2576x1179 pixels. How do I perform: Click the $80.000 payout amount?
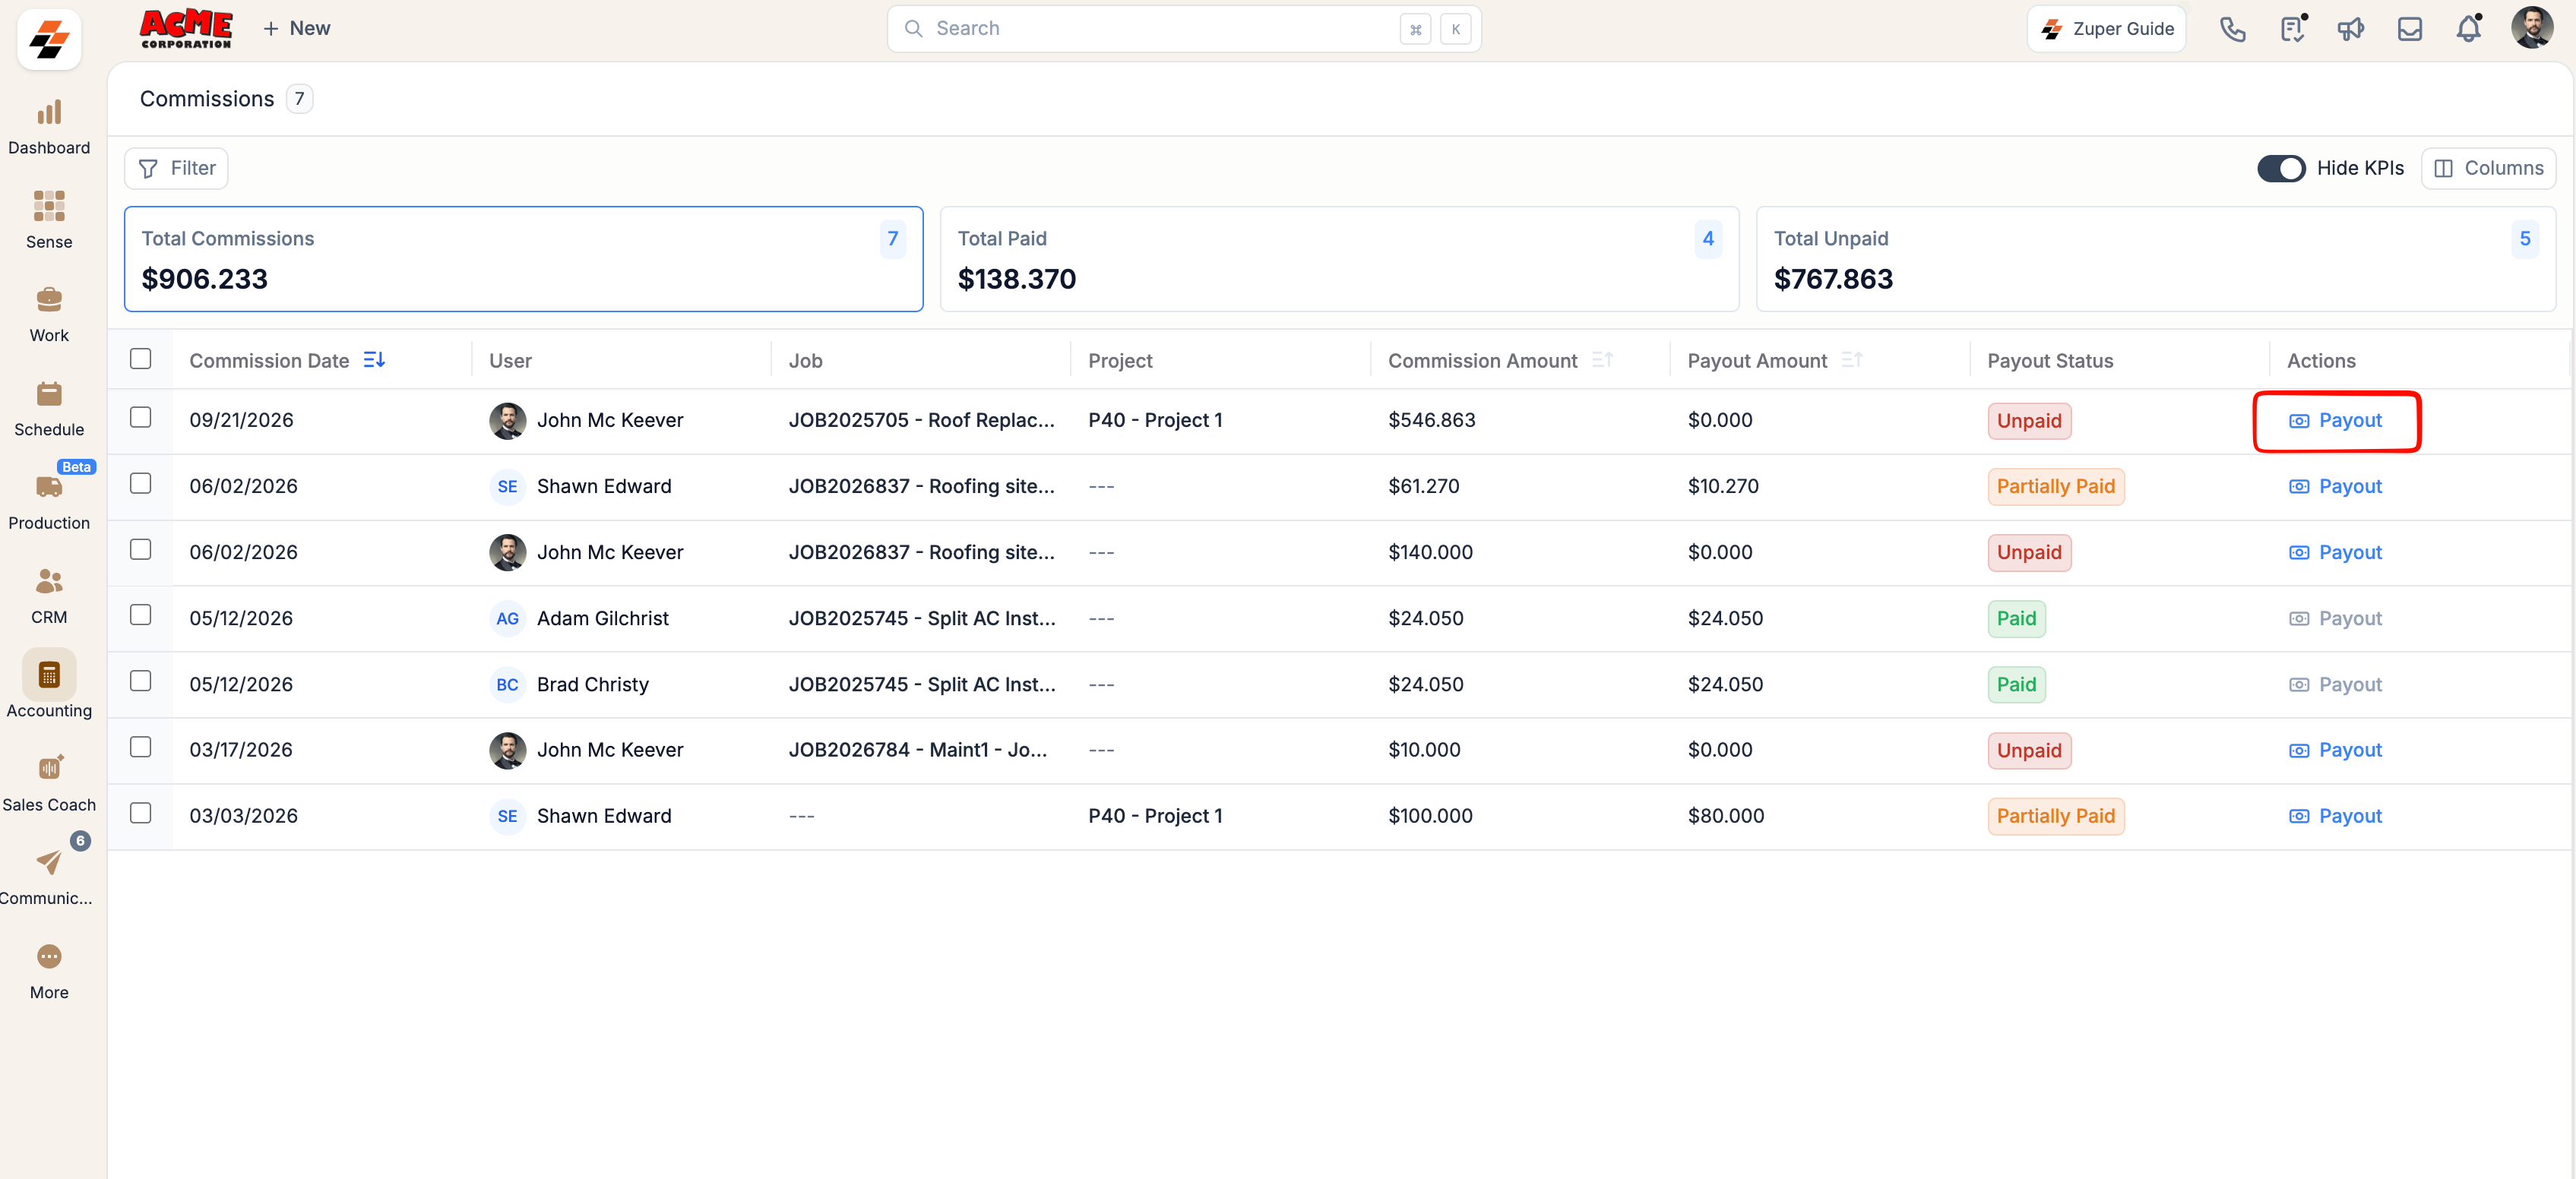1725,816
